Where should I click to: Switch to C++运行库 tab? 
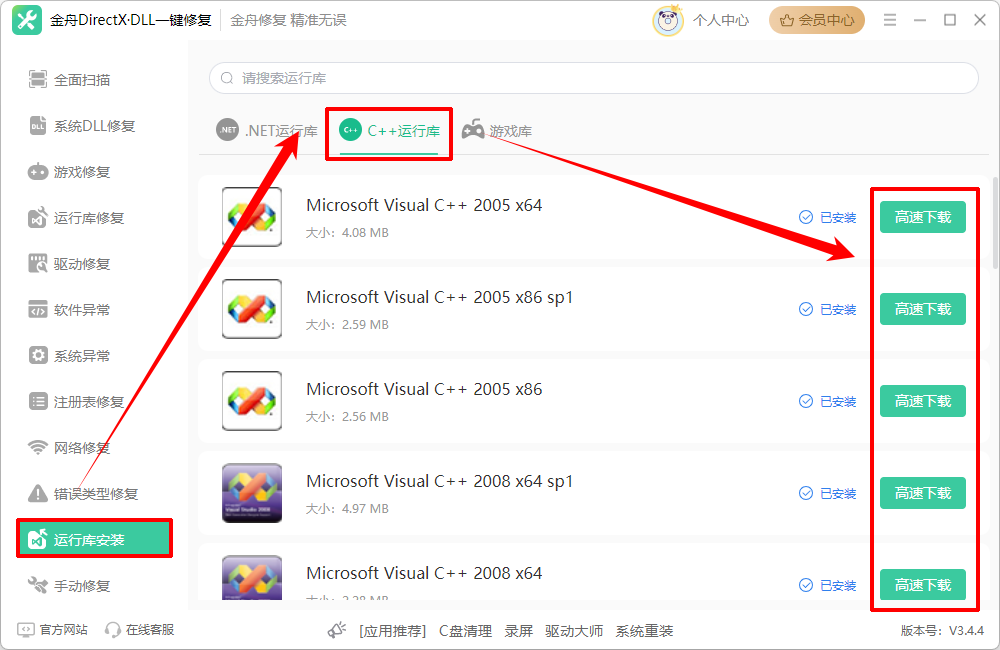click(x=389, y=131)
